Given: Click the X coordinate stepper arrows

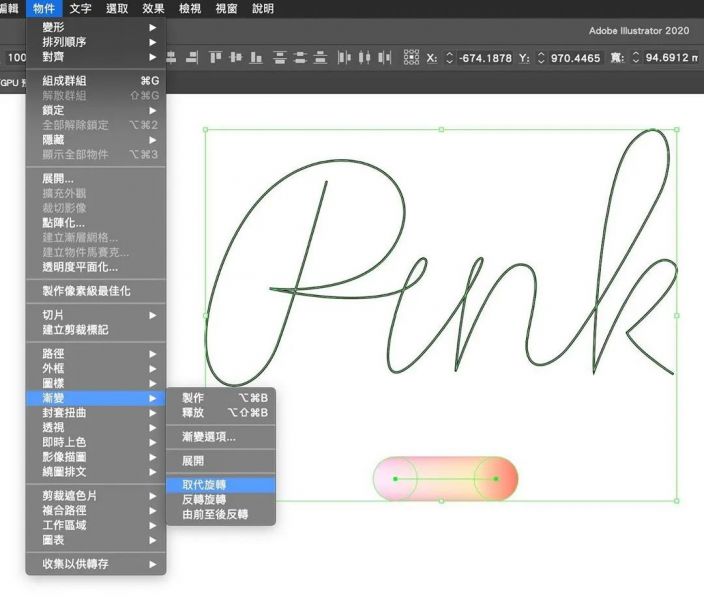Looking at the screenshot, I should click(449, 58).
